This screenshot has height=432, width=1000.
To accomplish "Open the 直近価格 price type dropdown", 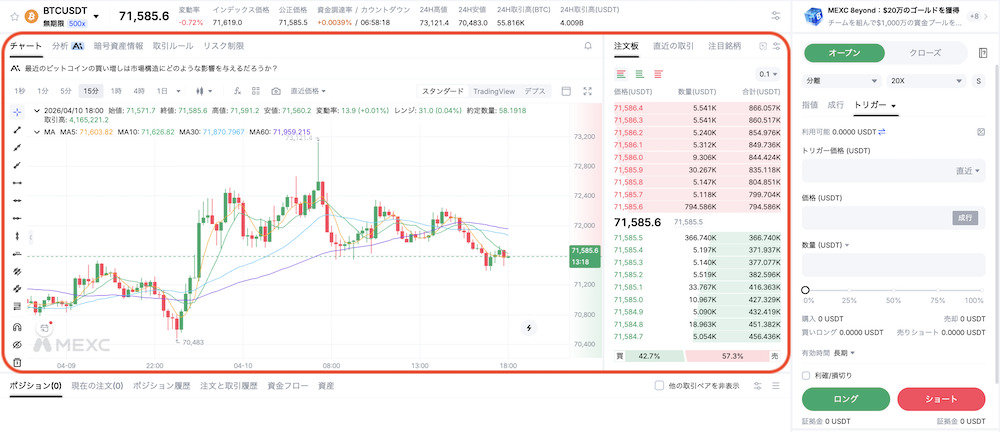I will pos(308,91).
